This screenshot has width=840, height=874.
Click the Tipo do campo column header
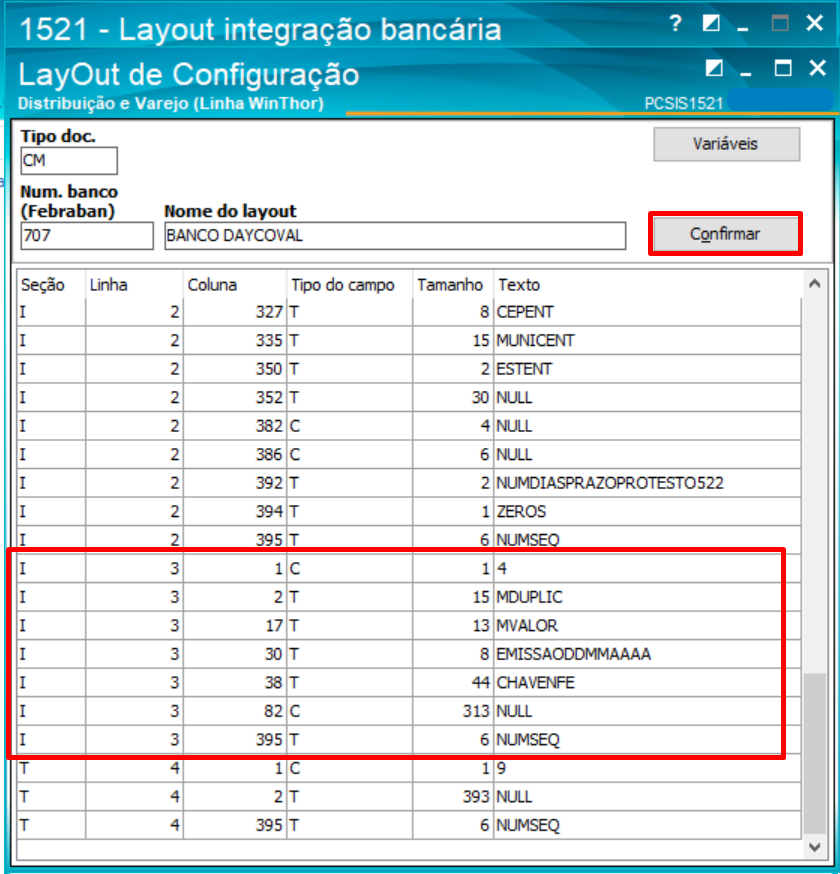[x=349, y=285]
